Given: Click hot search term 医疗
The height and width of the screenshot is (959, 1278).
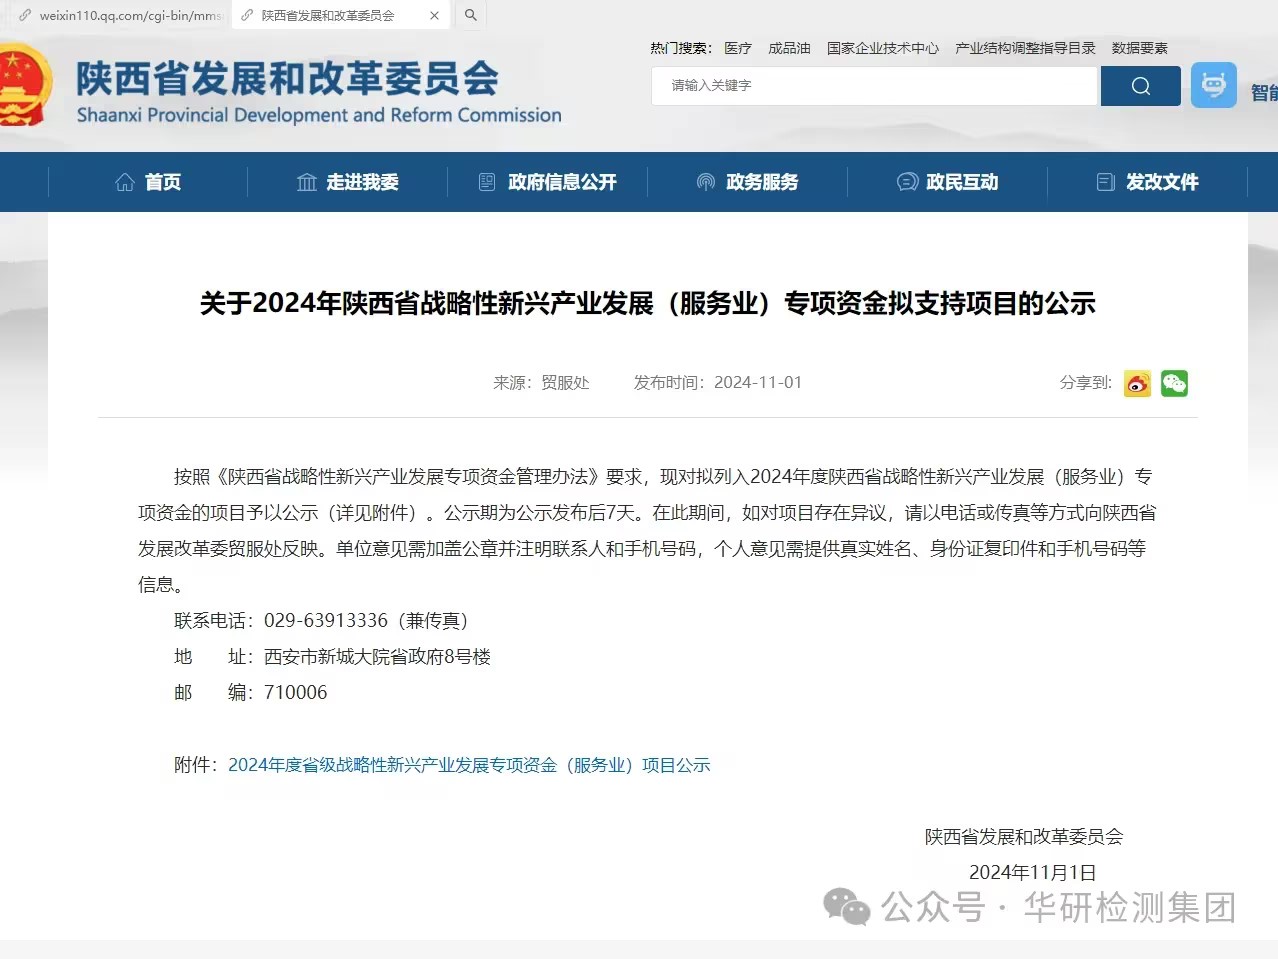Looking at the screenshot, I should 738,48.
